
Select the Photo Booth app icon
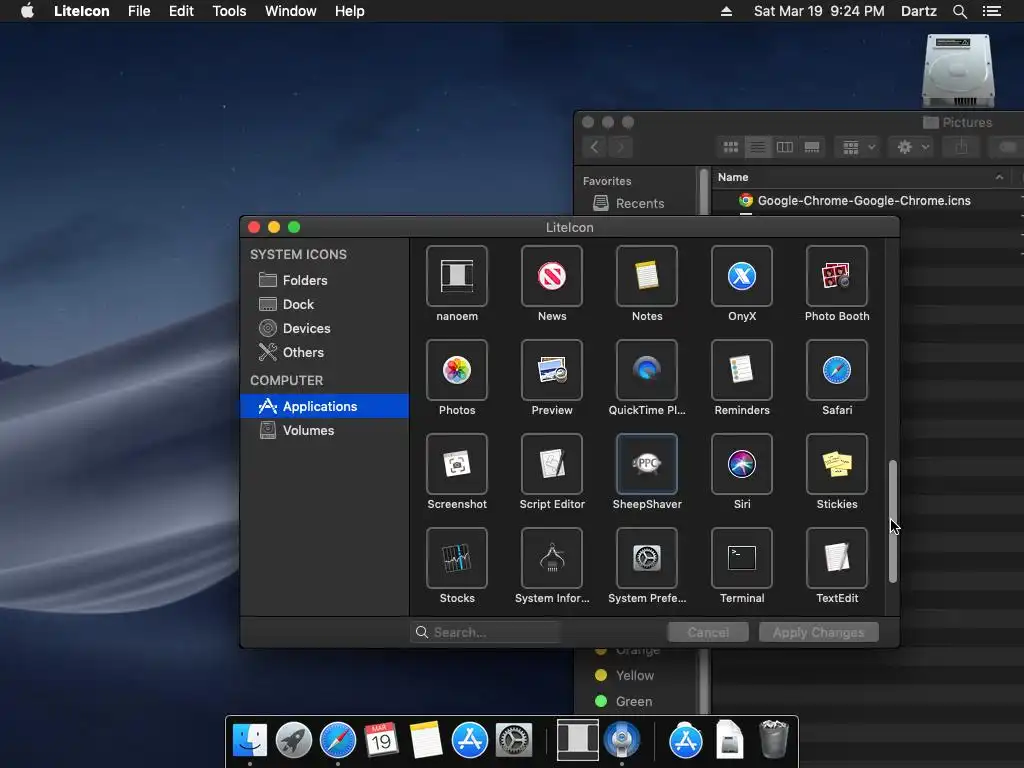pyautogui.click(x=837, y=276)
